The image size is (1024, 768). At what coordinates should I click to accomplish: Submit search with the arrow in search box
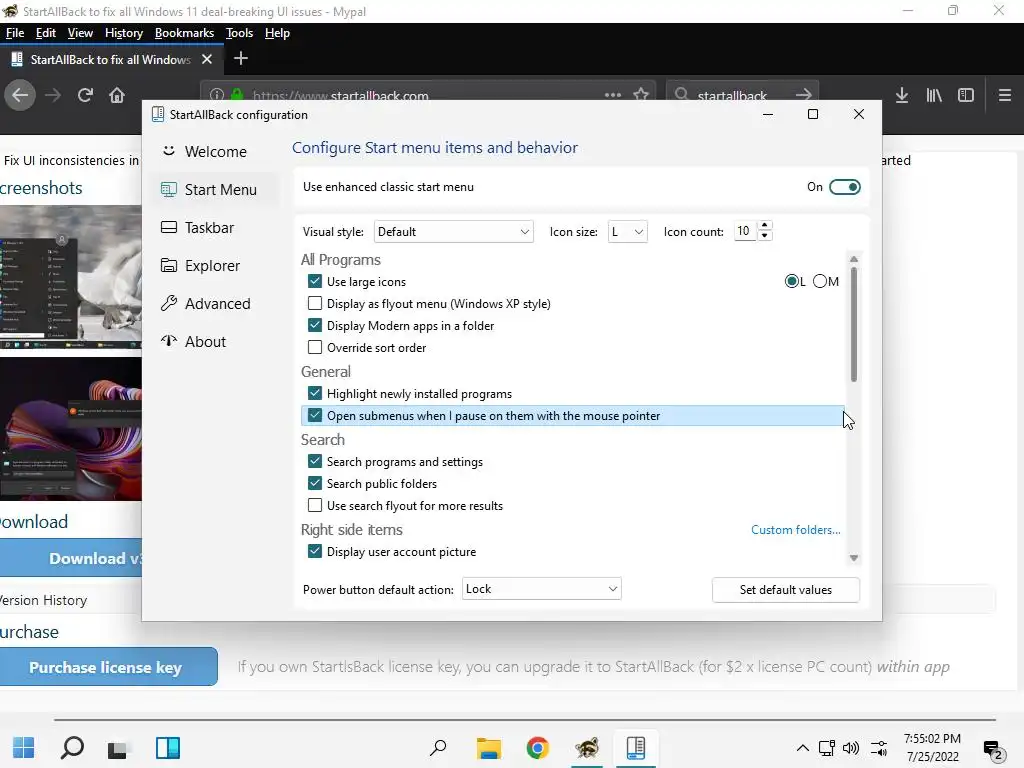coord(804,95)
